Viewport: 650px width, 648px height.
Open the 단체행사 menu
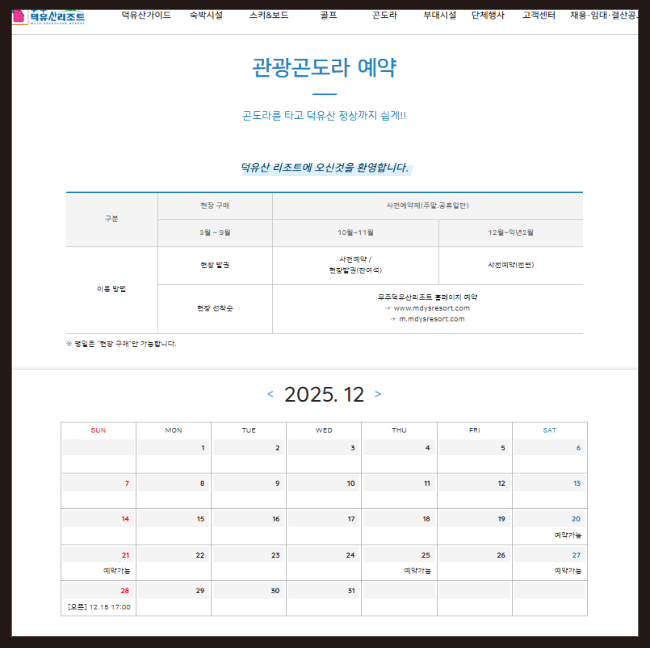point(488,15)
